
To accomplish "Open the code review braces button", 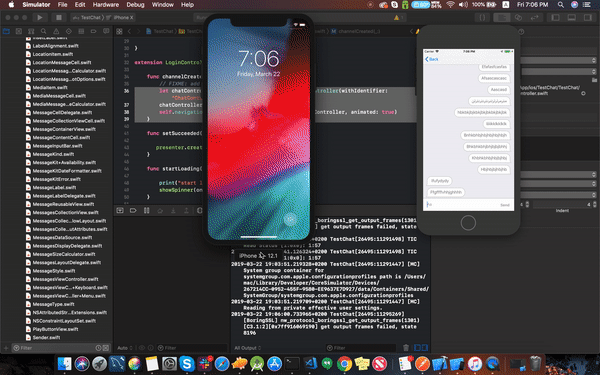I will click(x=483, y=18).
